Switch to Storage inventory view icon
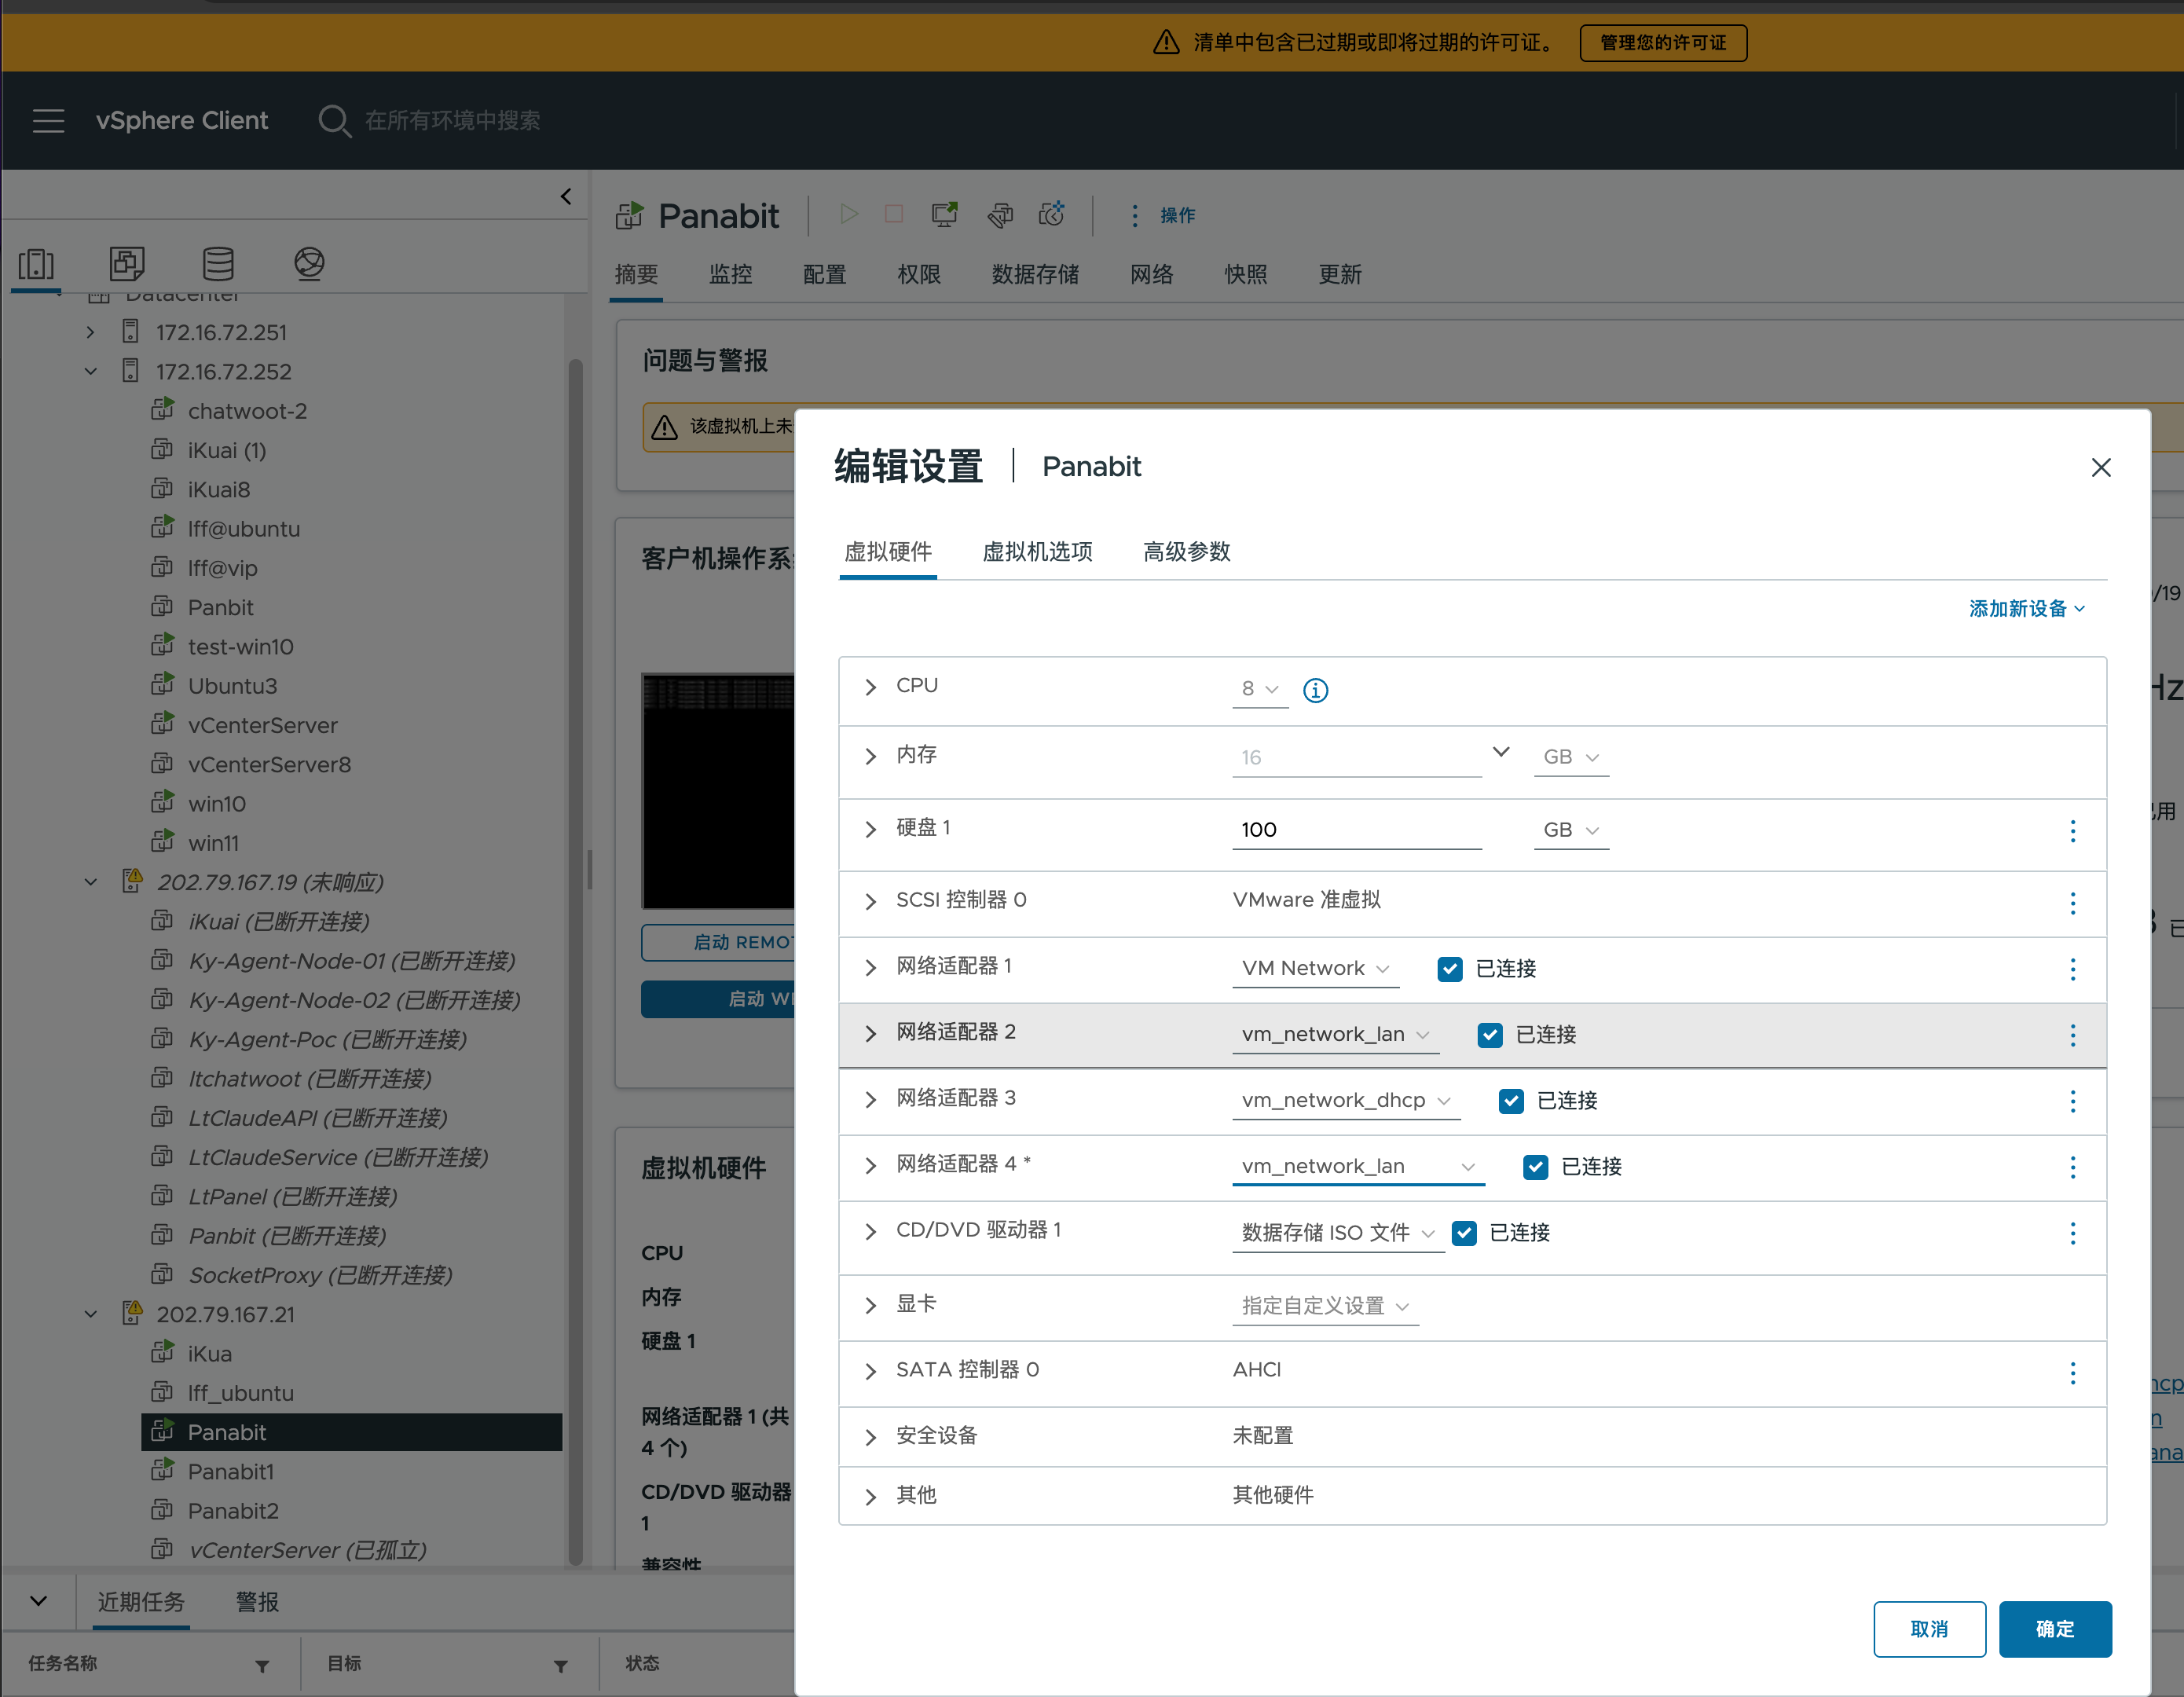Image resolution: width=2184 pixels, height=1697 pixels. 218,264
